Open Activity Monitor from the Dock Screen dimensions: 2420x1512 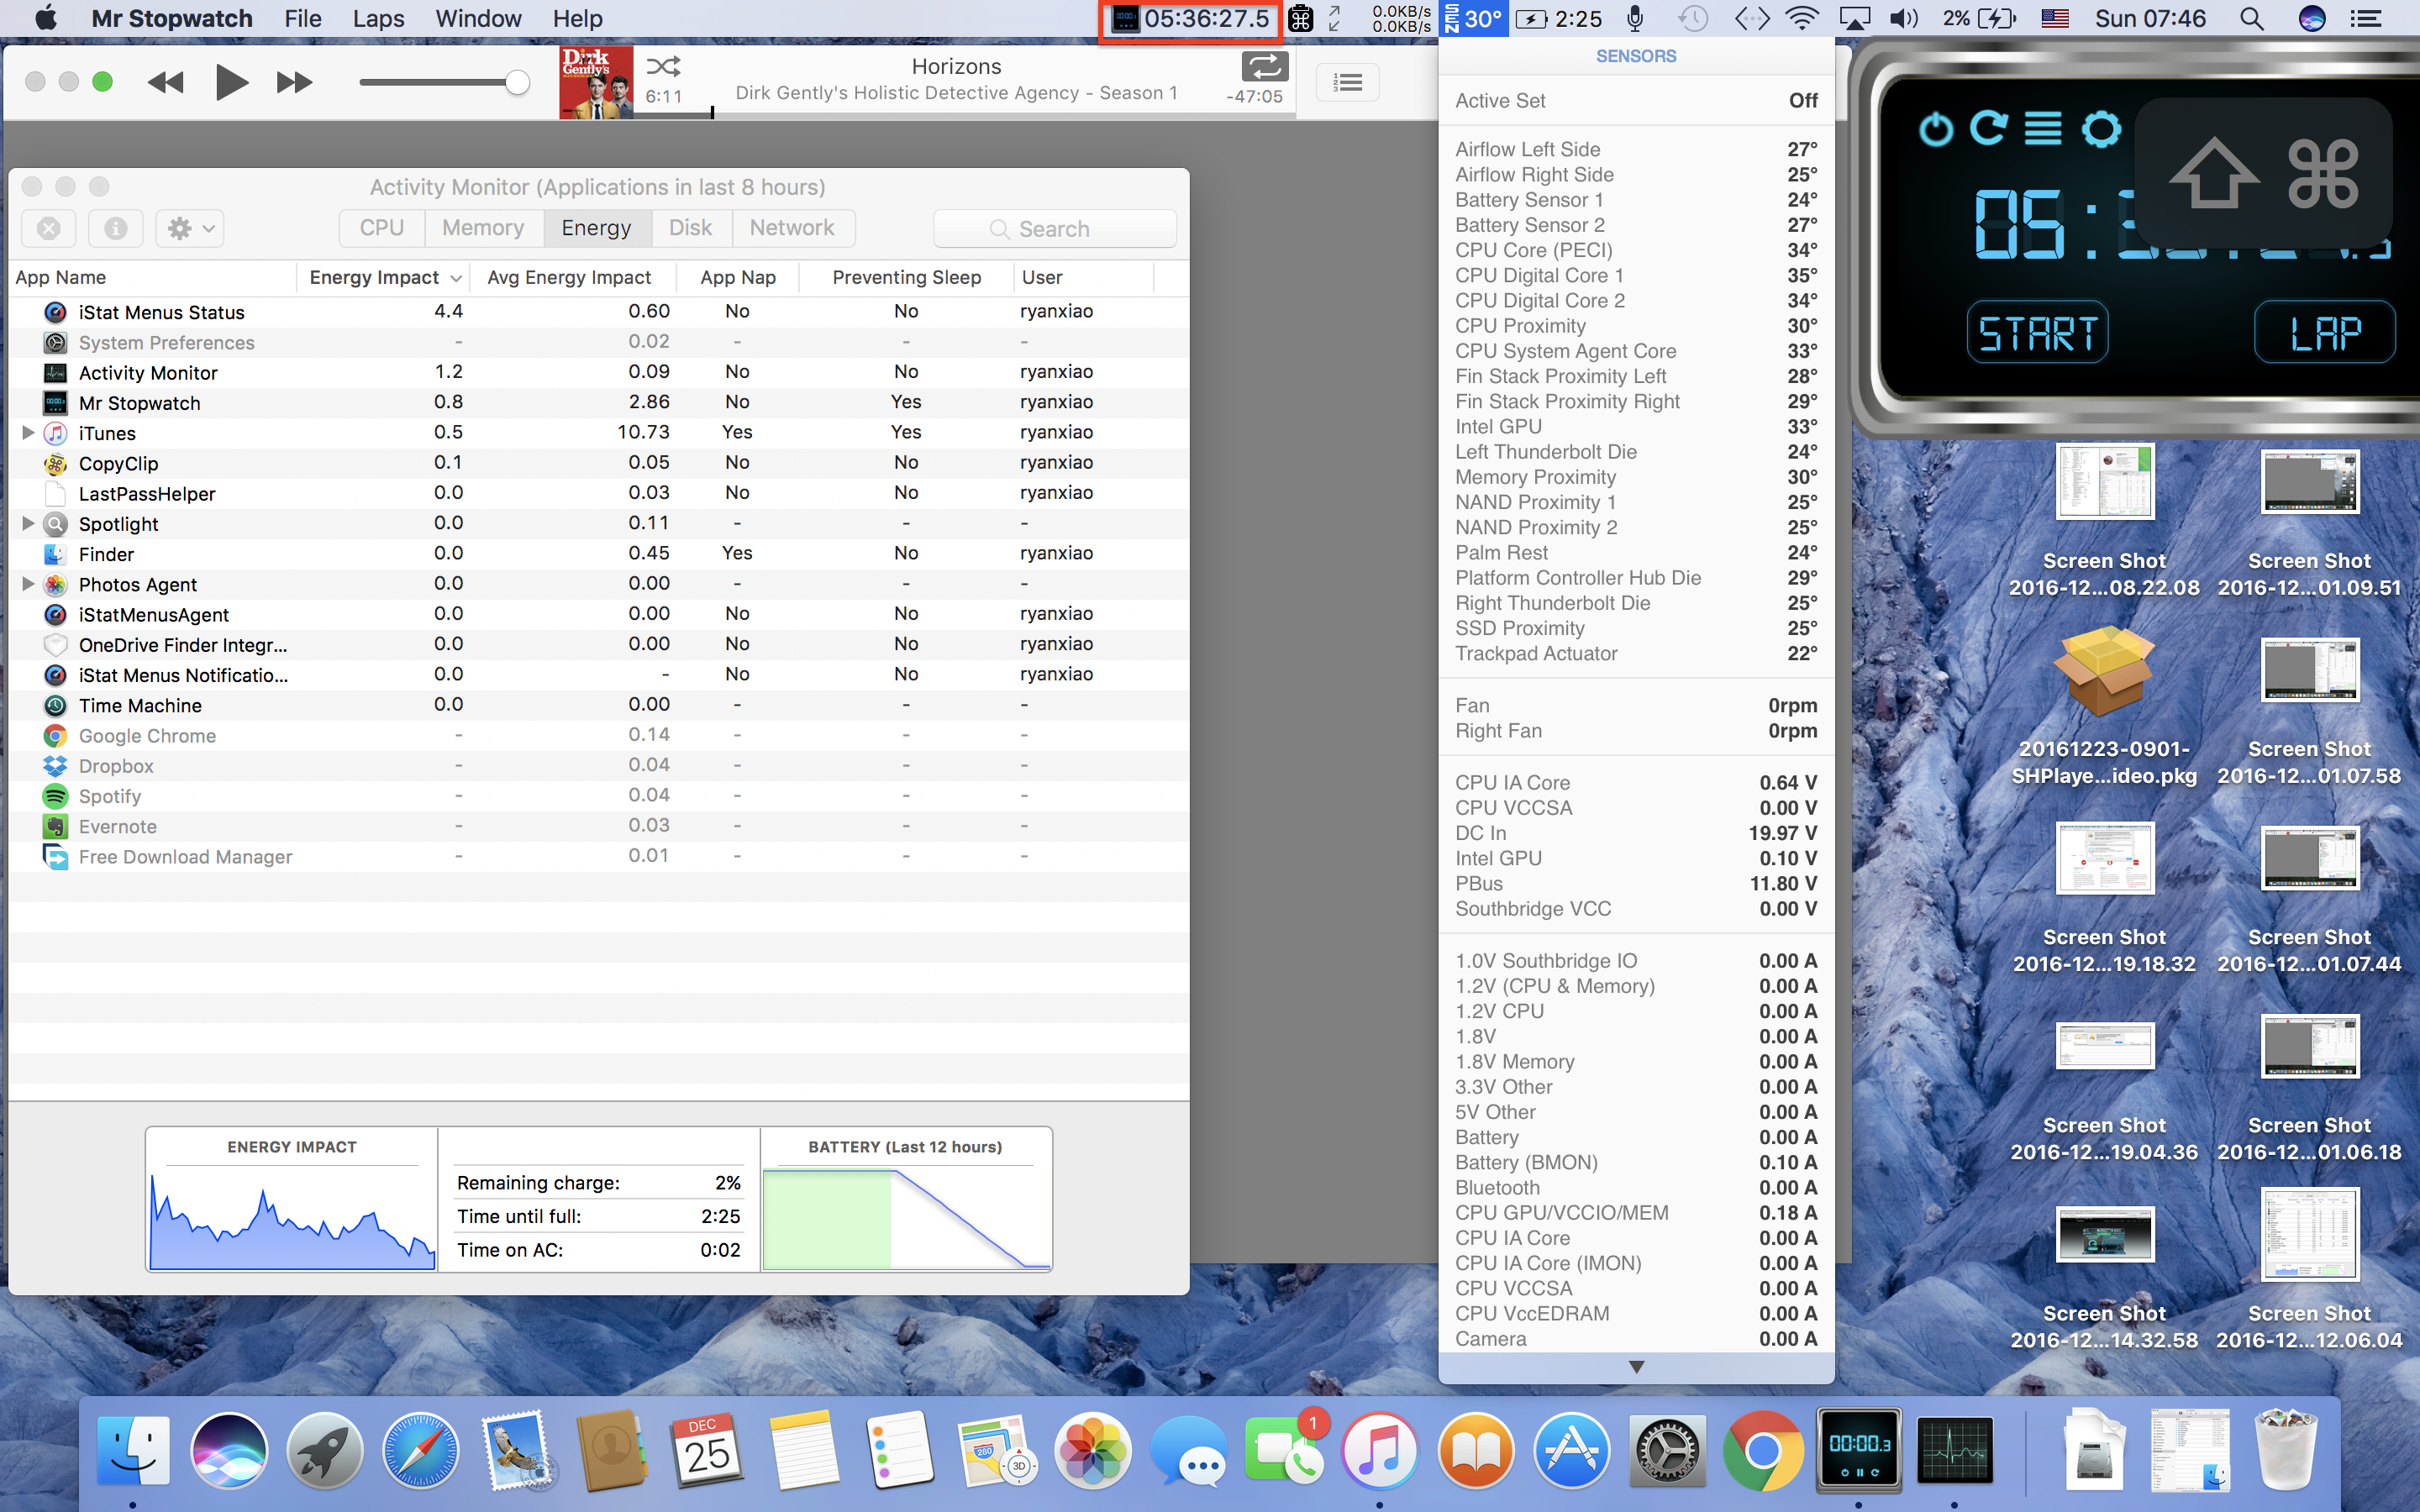point(1955,1450)
